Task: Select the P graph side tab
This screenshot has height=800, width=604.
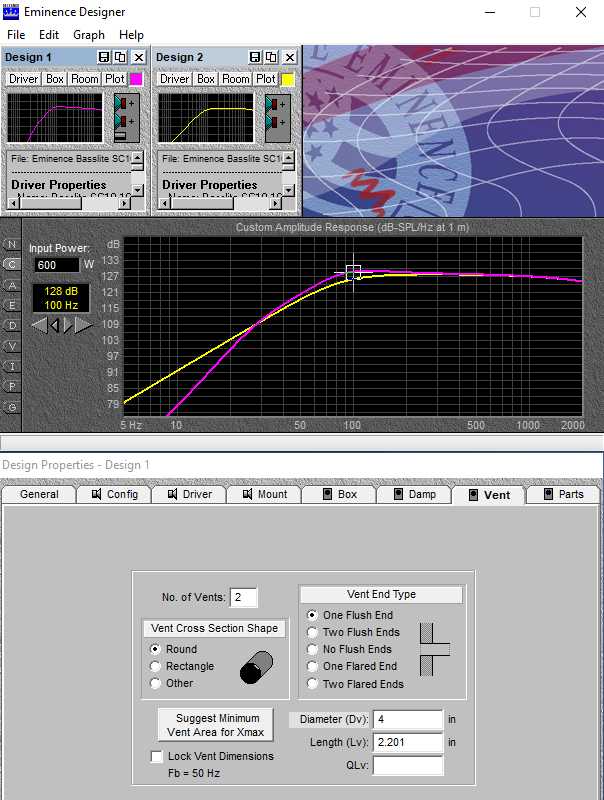Action: pyautogui.click(x=12, y=387)
